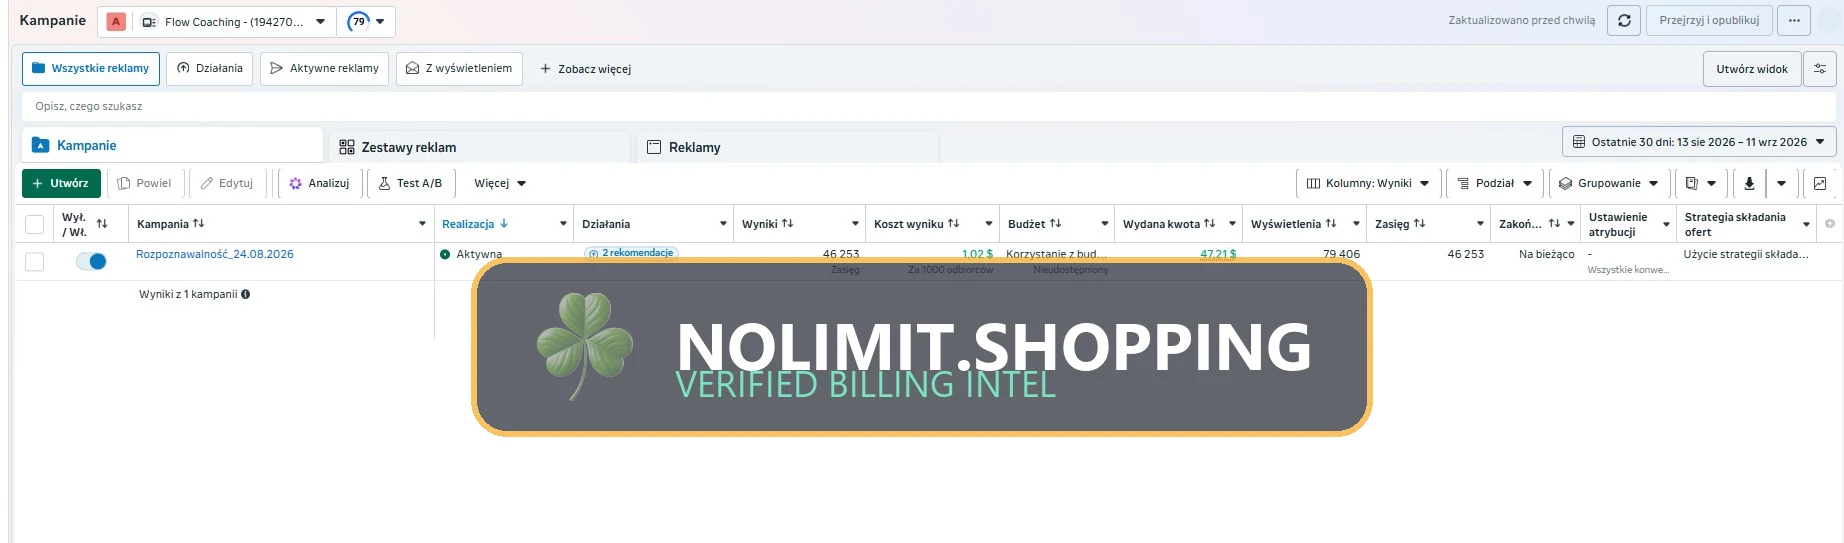Click the account score 79 indicator
This screenshot has width=1844, height=543.
pyautogui.click(x=366, y=21)
